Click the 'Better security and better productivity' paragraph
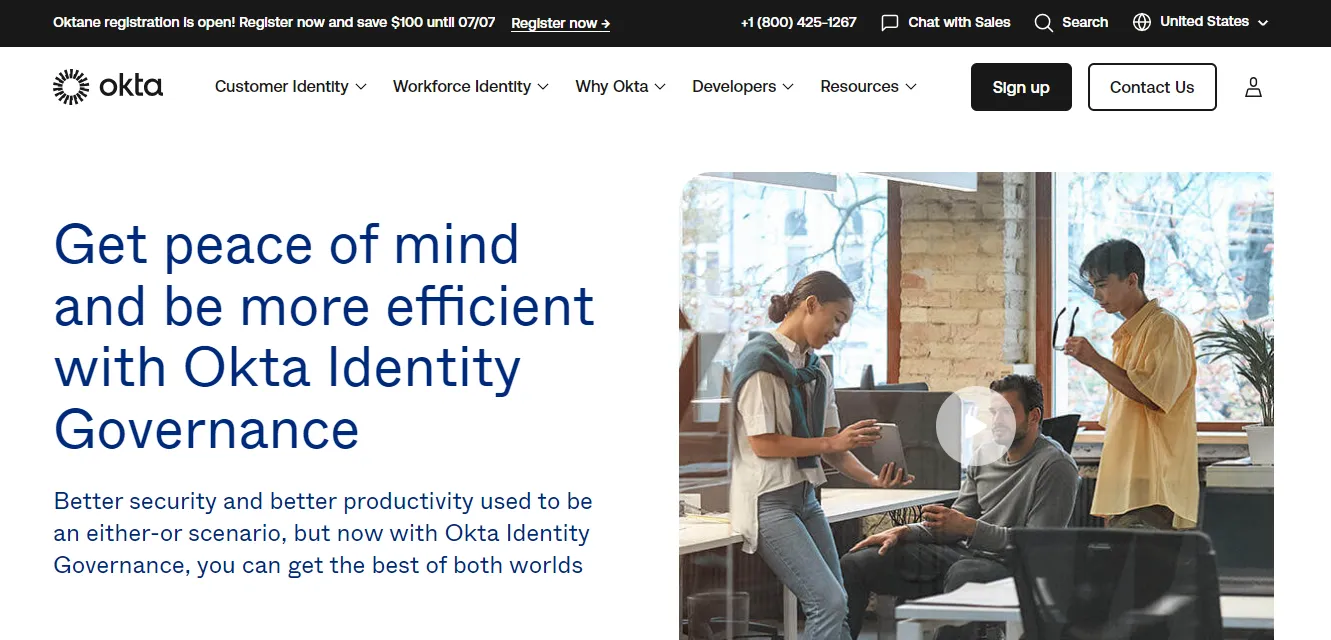The image size is (1331, 640). click(323, 533)
